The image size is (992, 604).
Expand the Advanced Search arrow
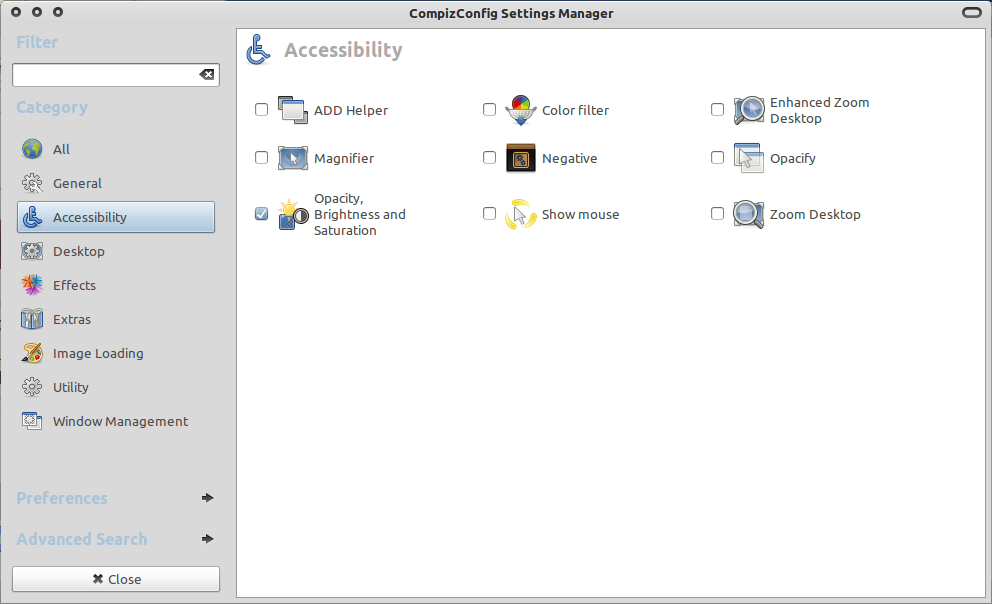tap(207, 539)
